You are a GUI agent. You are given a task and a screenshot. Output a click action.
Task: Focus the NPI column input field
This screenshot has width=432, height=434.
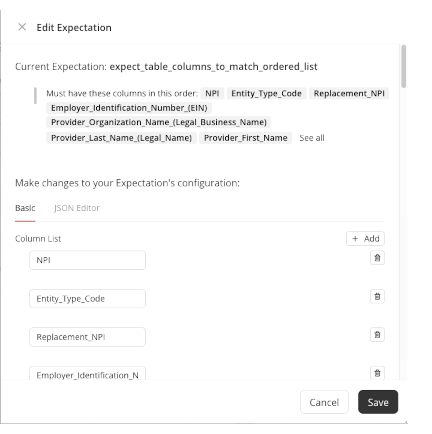click(87, 260)
